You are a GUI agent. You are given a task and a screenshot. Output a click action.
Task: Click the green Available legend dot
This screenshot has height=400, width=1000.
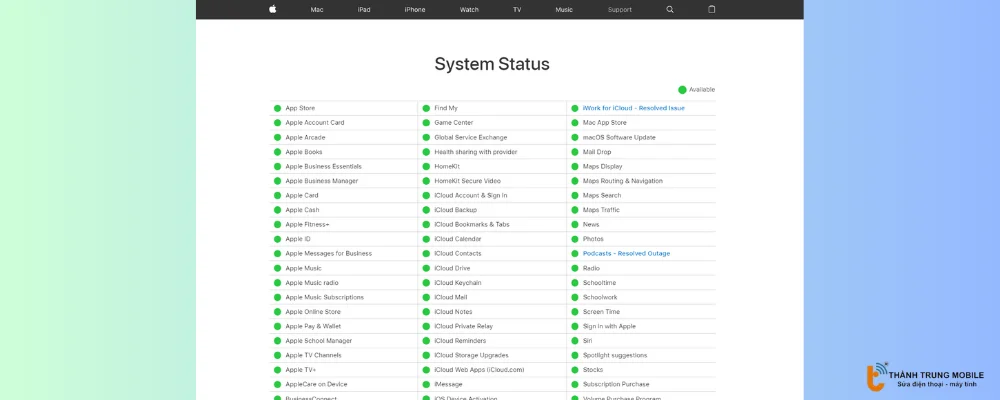point(682,89)
